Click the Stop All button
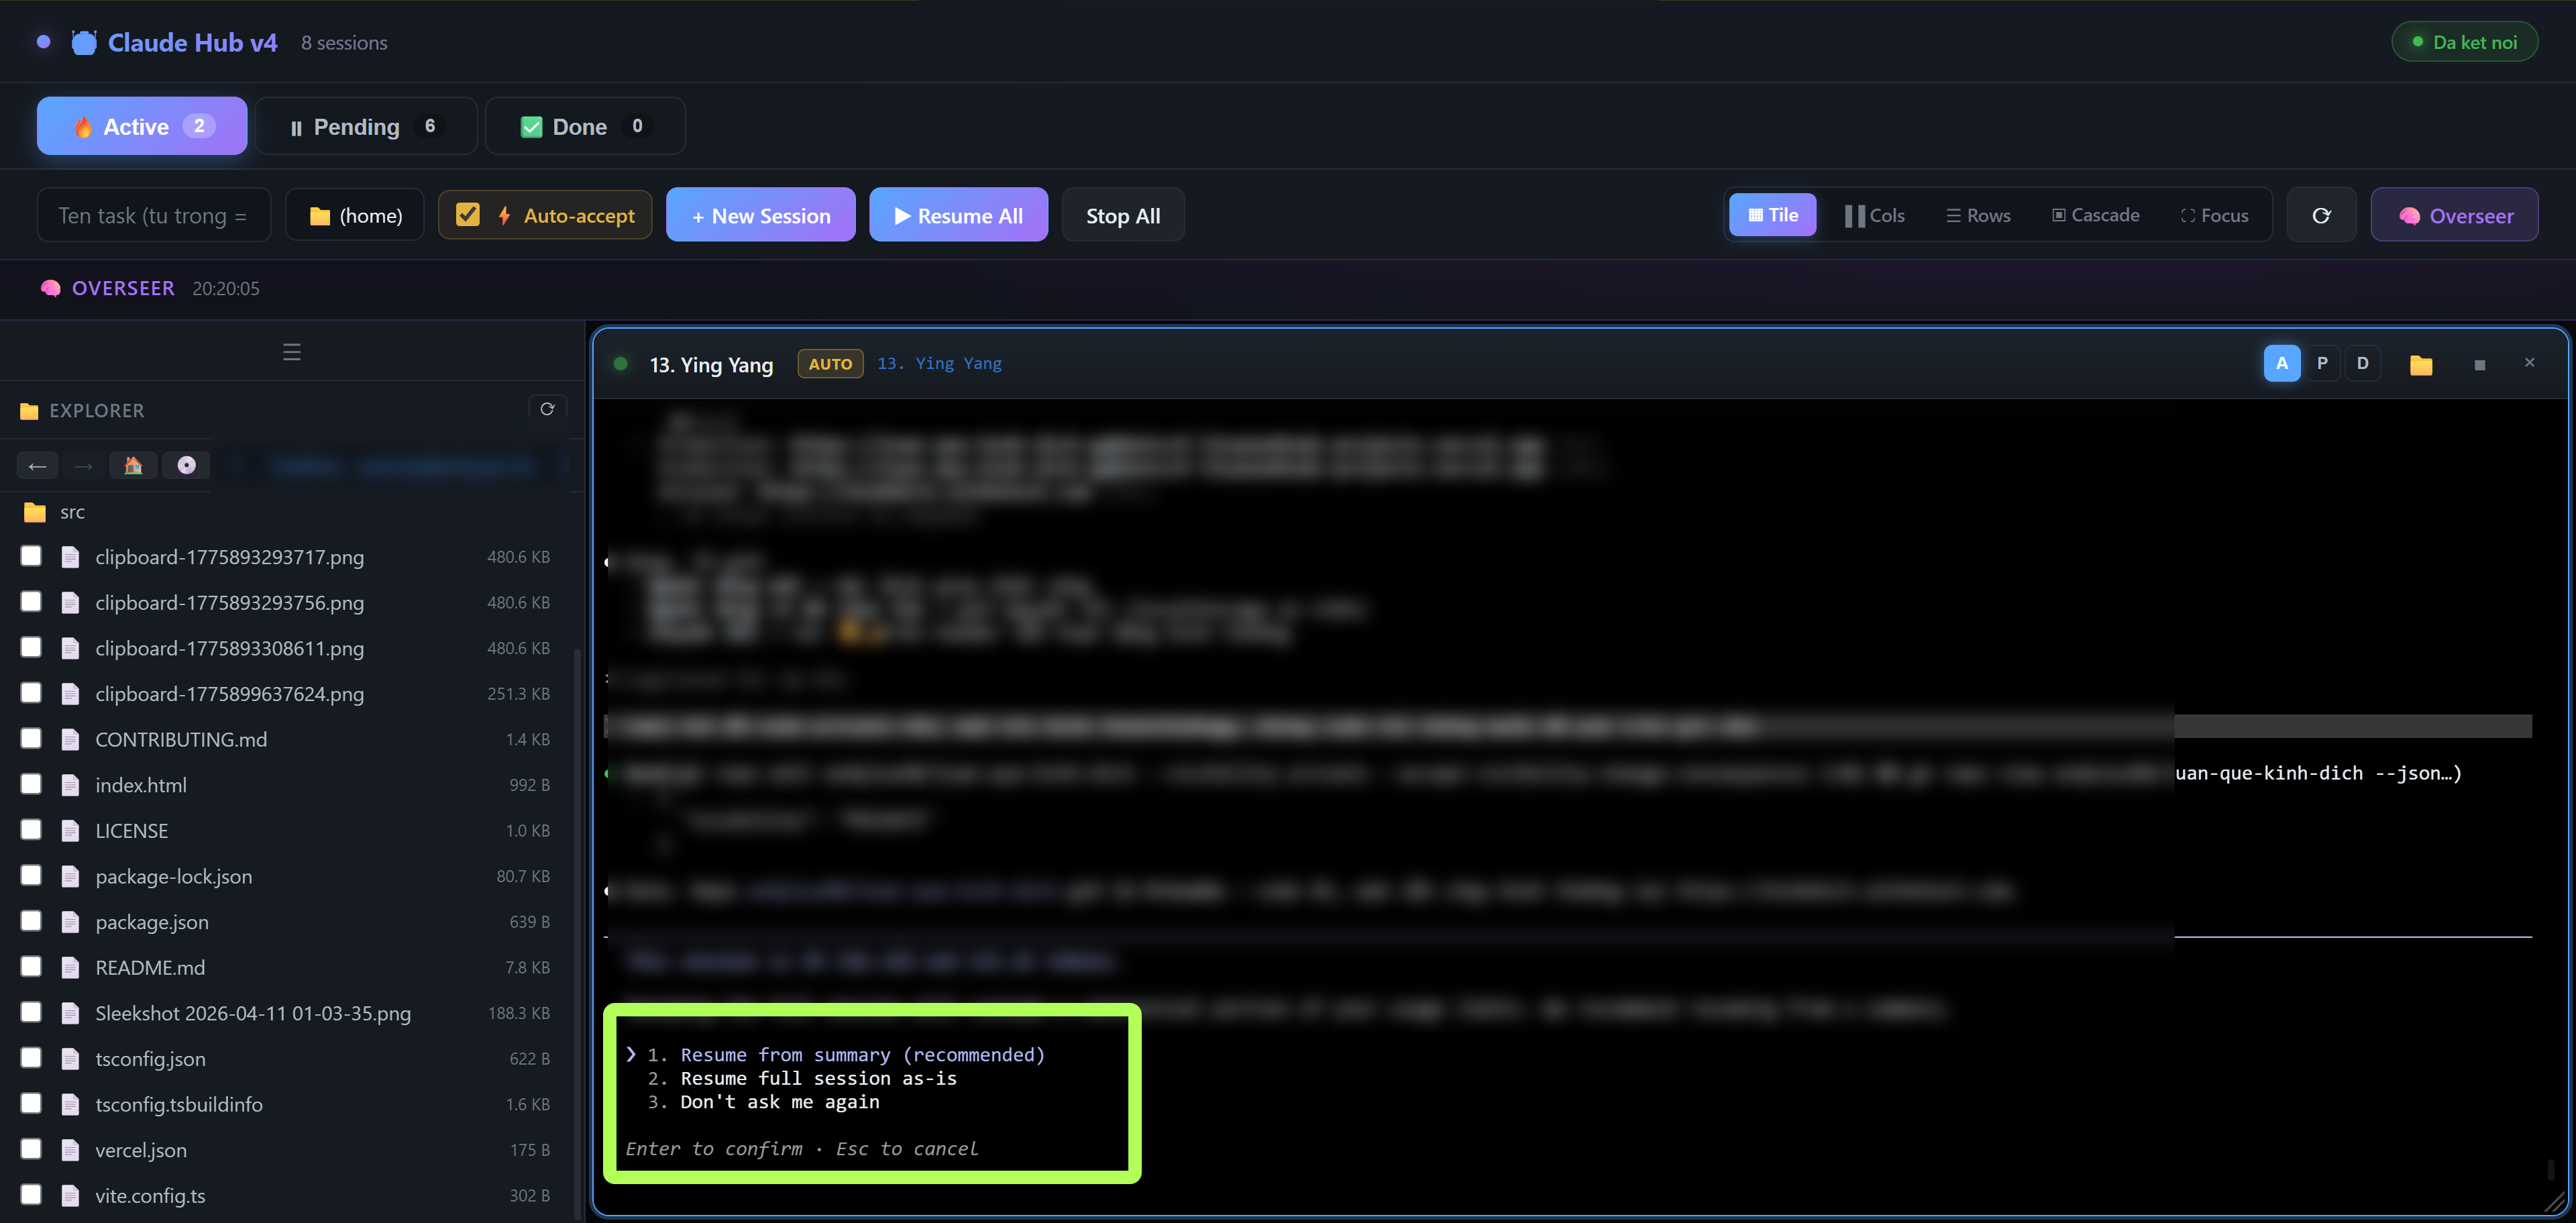Screen dimensions: 2576x1223 (1122, 215)
